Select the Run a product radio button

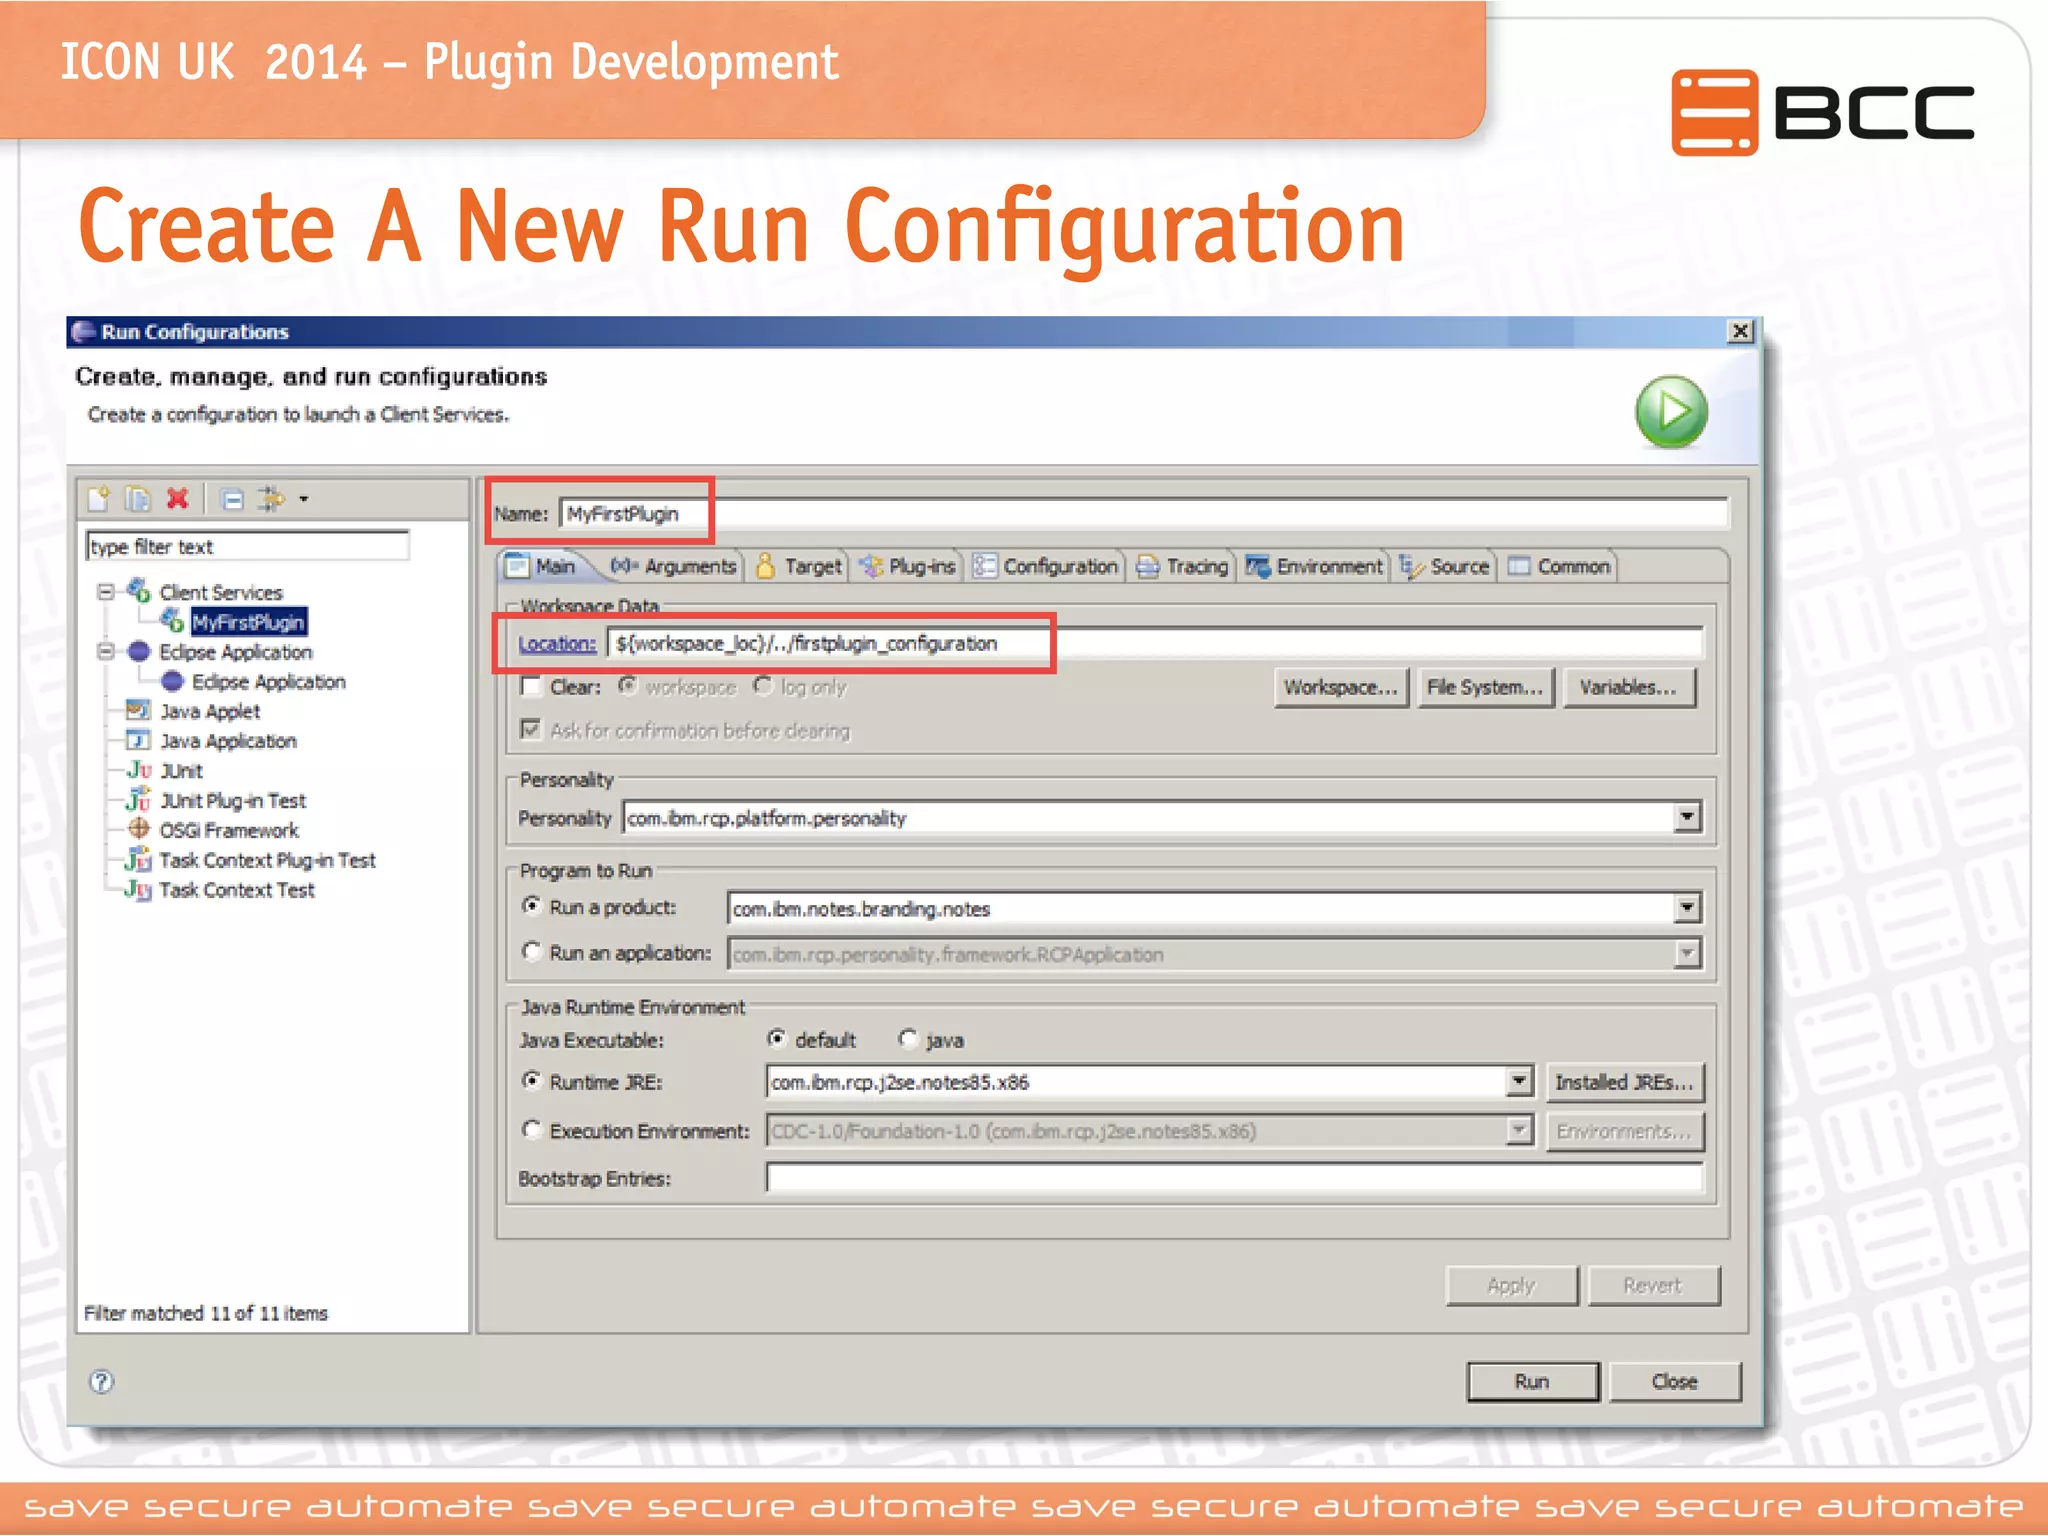click(532, 906)
